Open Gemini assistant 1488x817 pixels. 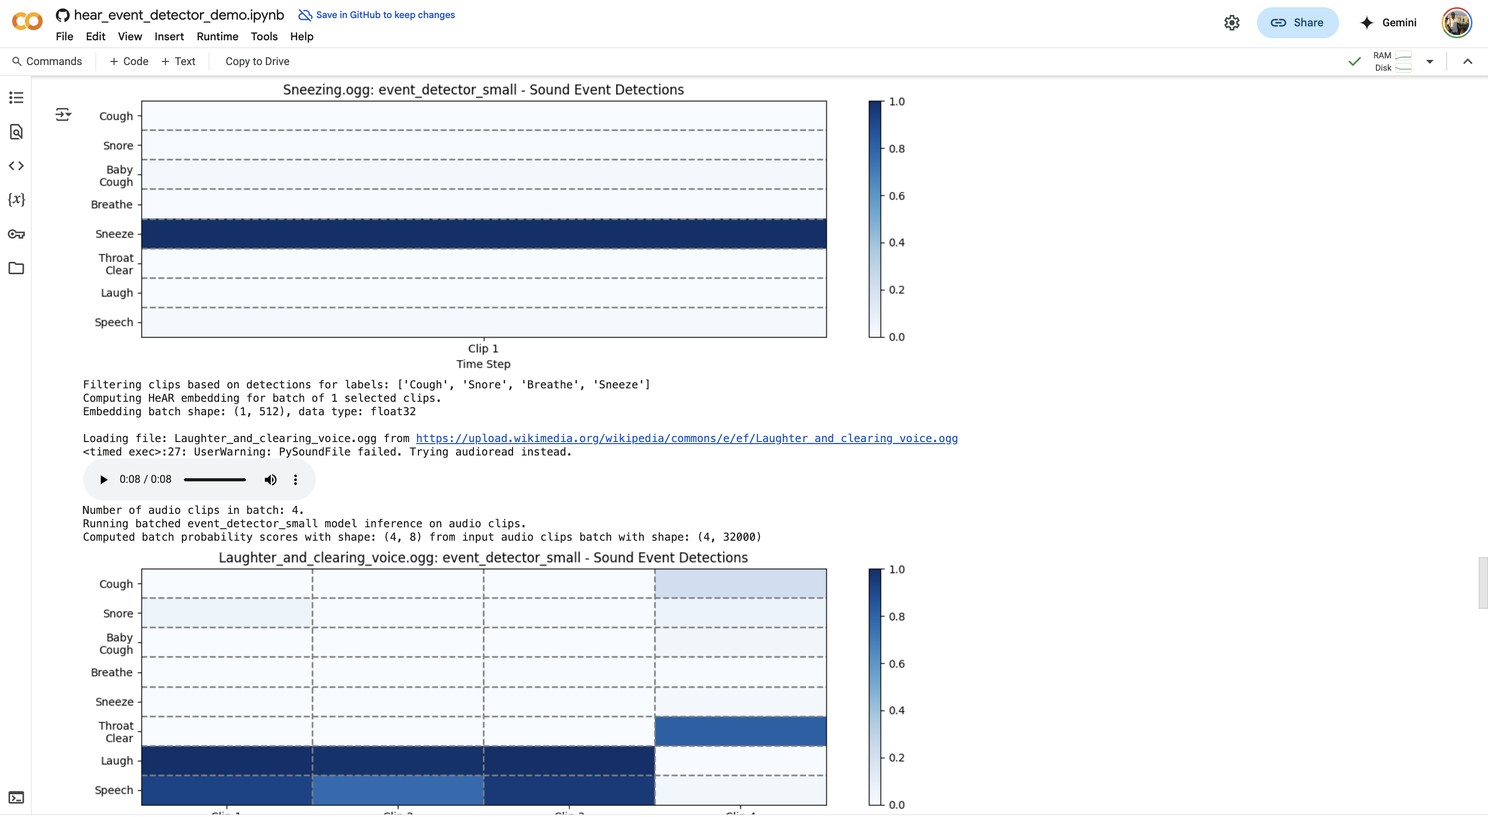tap(1388, 23)
